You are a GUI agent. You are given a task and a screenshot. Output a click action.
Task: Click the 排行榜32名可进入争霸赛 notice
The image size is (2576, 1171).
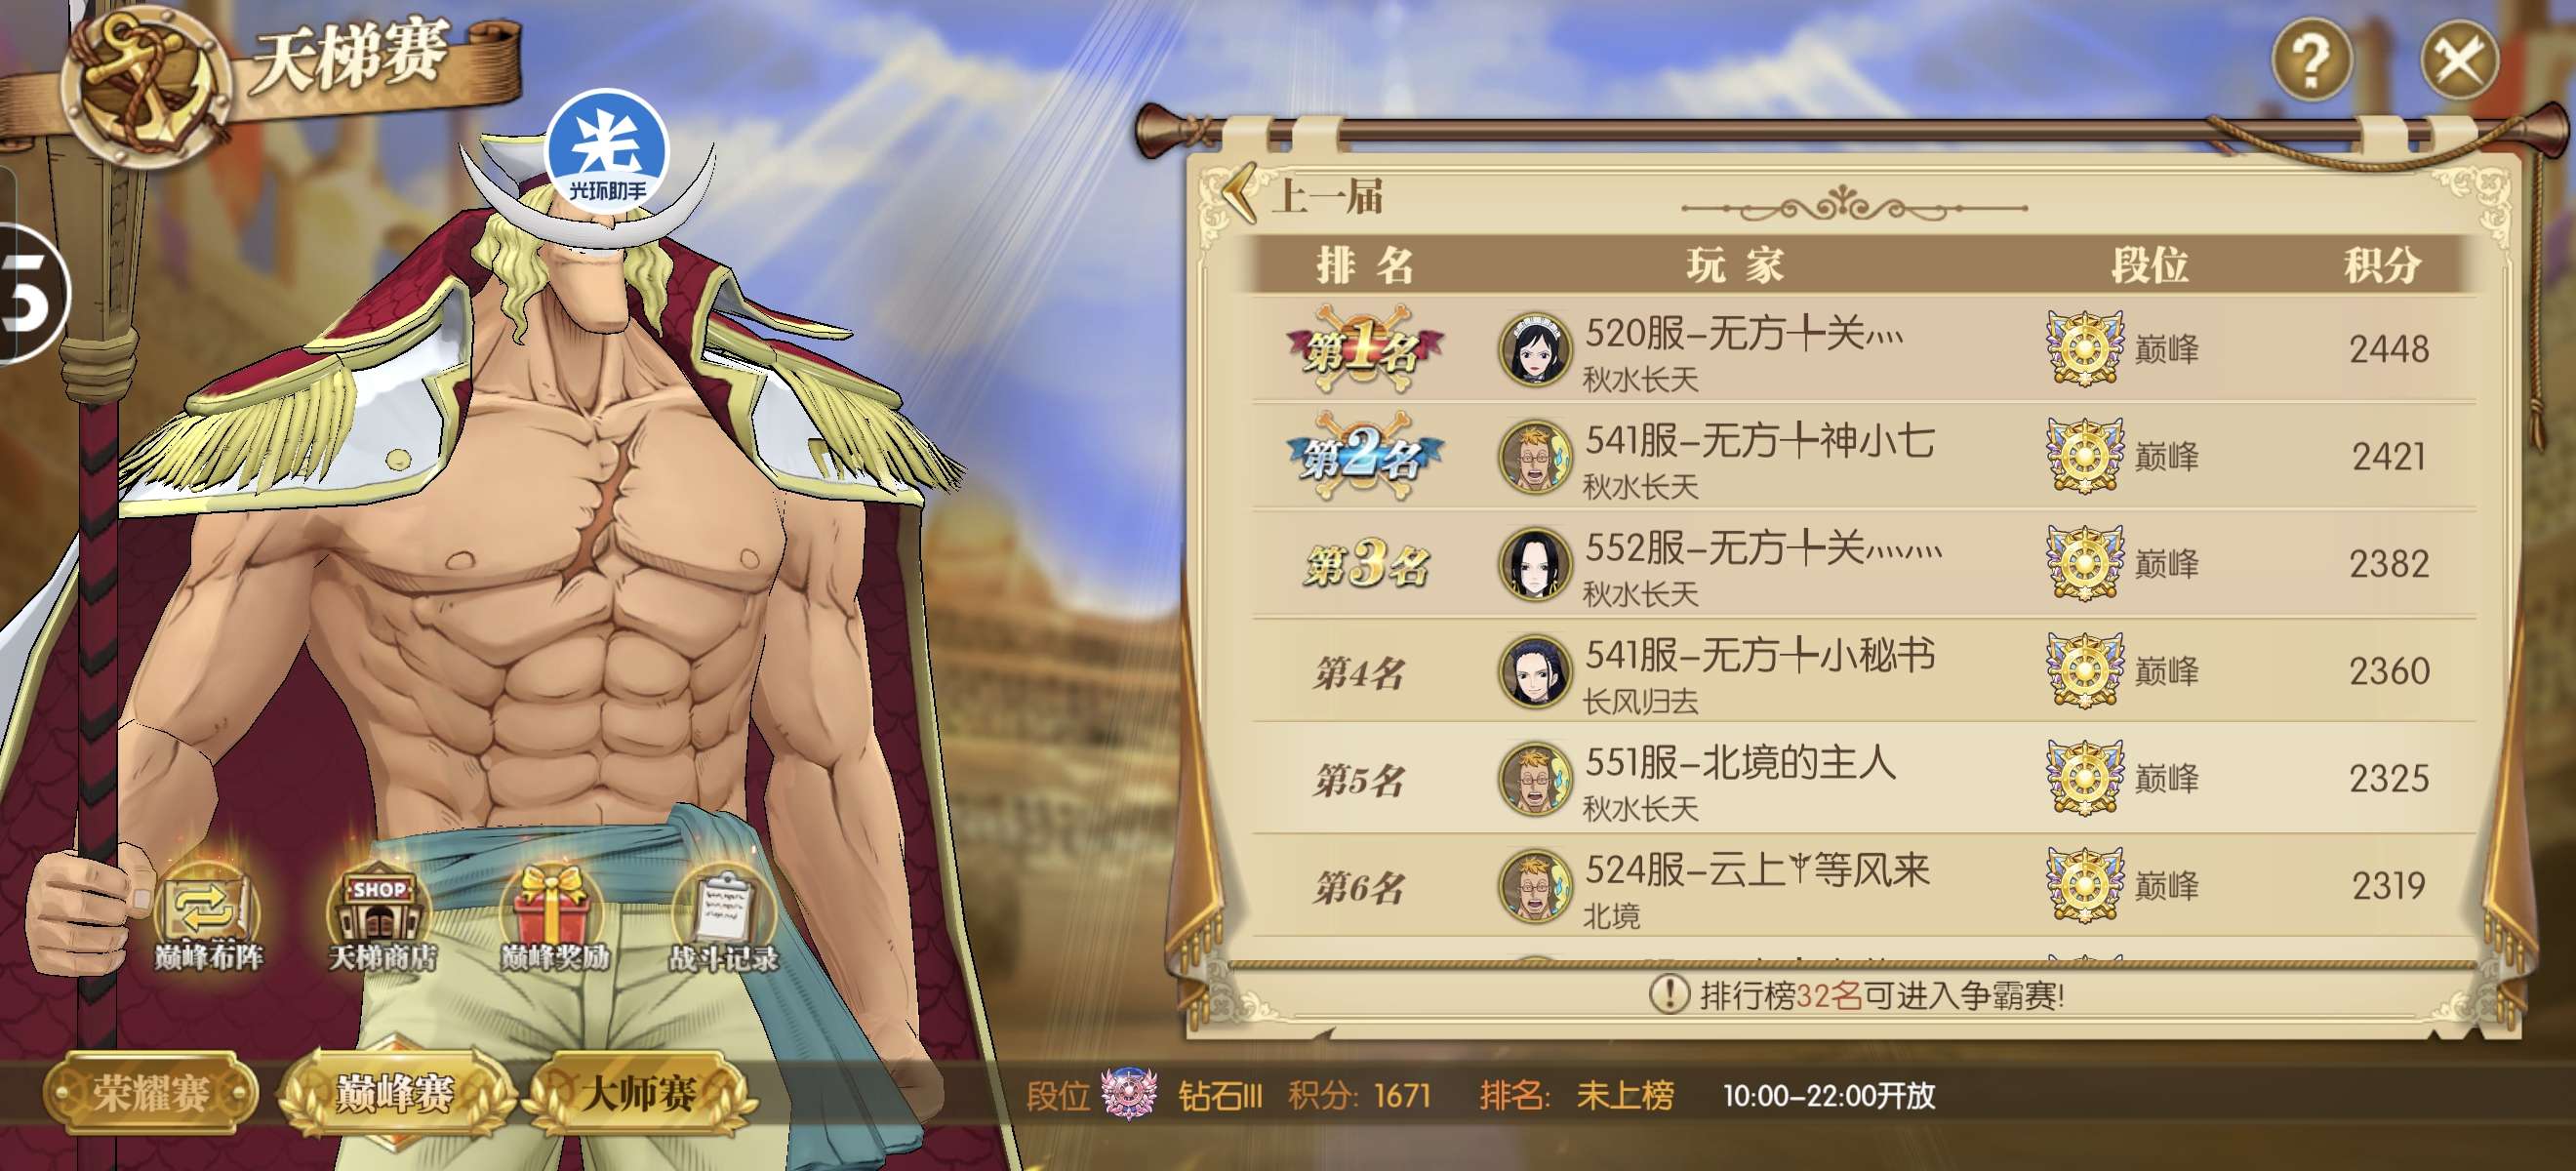(1856, 995)
